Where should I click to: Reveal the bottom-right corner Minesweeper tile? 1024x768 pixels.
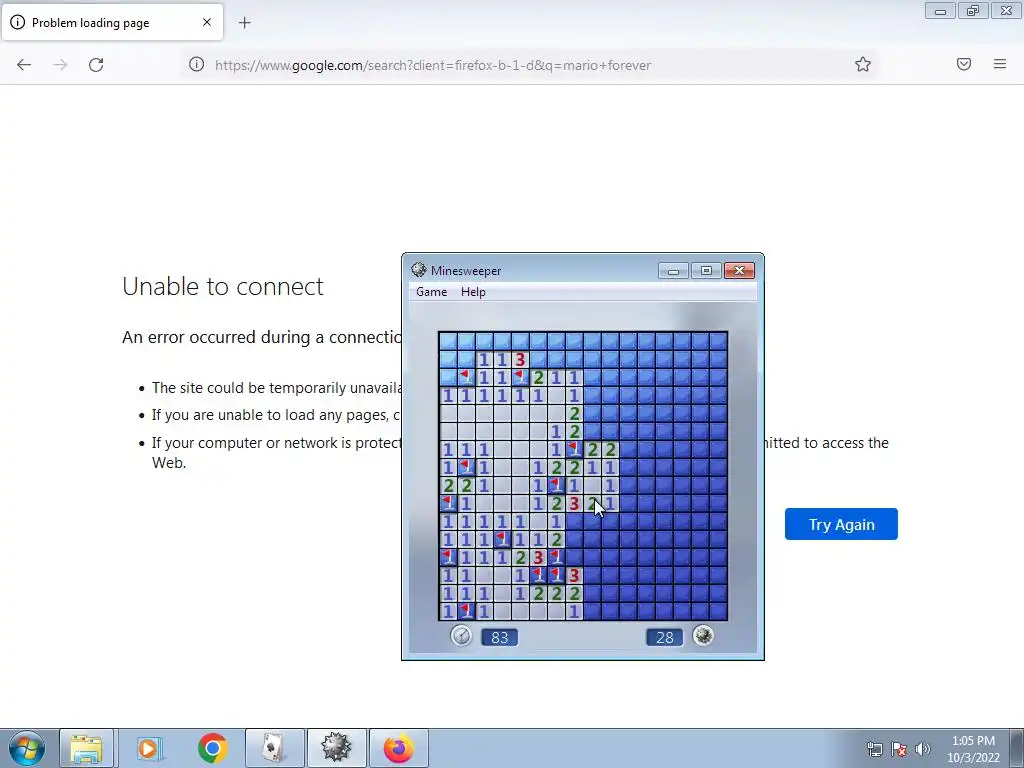click(718, 611)
